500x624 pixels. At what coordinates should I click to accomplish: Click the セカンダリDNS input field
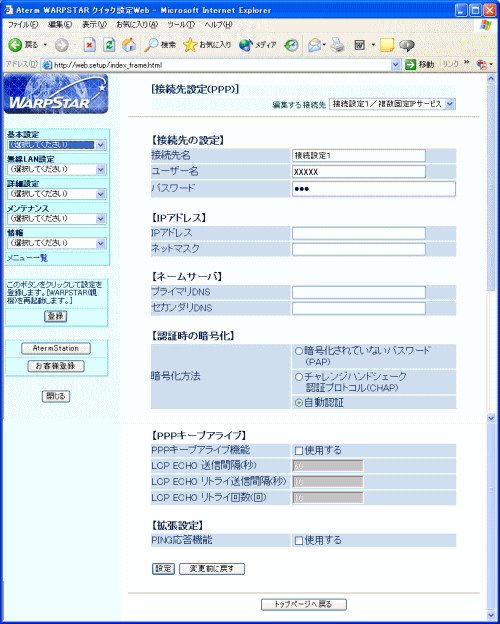coord(359,308)
